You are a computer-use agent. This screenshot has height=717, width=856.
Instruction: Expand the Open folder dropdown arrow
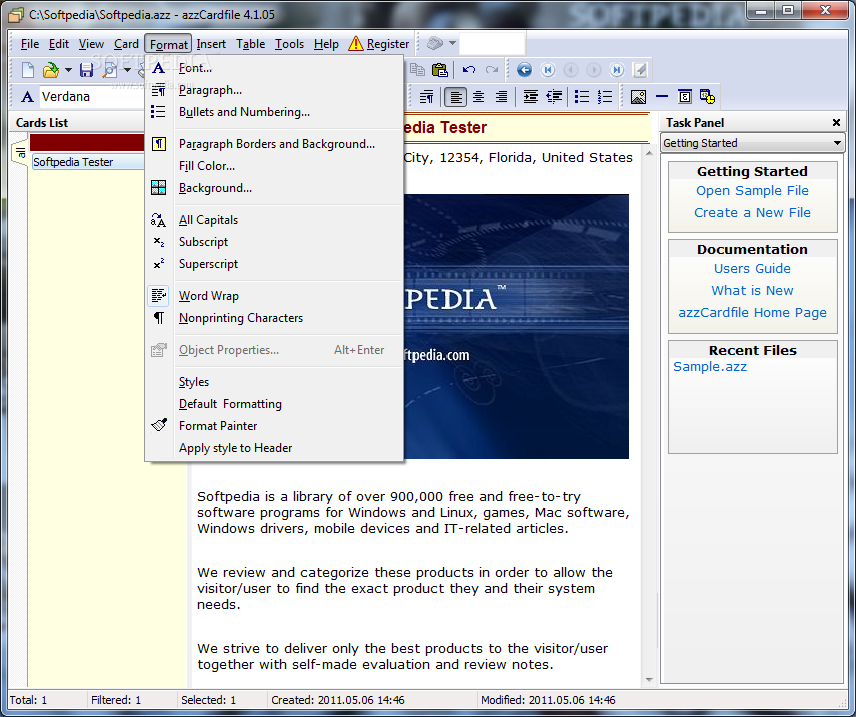pos(68,70)
